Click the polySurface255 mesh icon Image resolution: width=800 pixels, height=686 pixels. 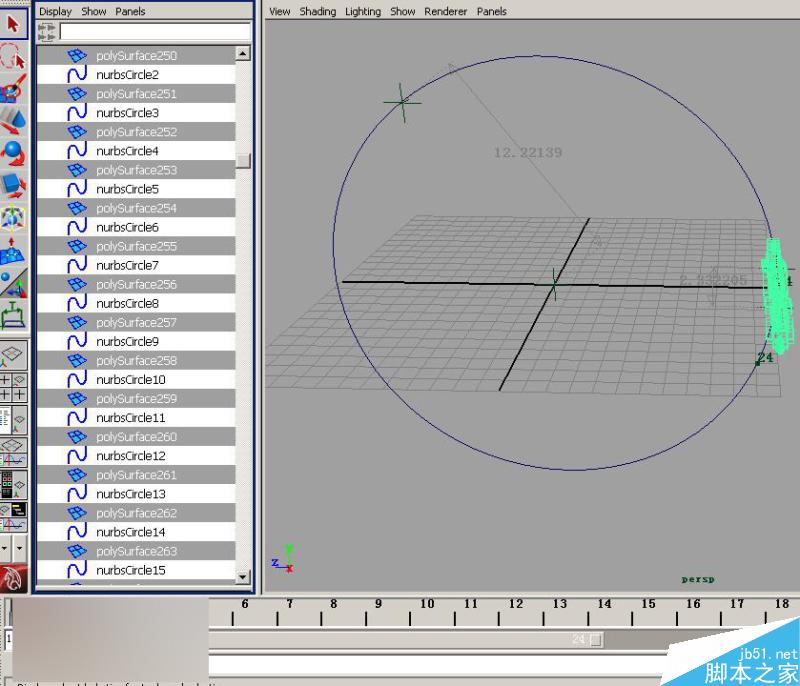(x=77, y=246)
